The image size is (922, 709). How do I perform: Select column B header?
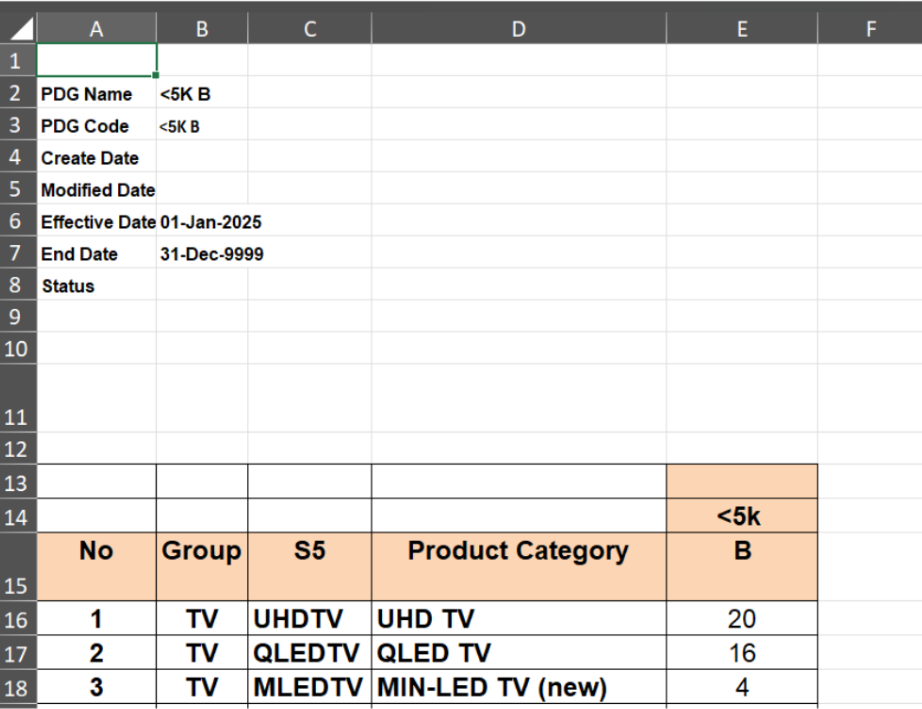point(202,29)
